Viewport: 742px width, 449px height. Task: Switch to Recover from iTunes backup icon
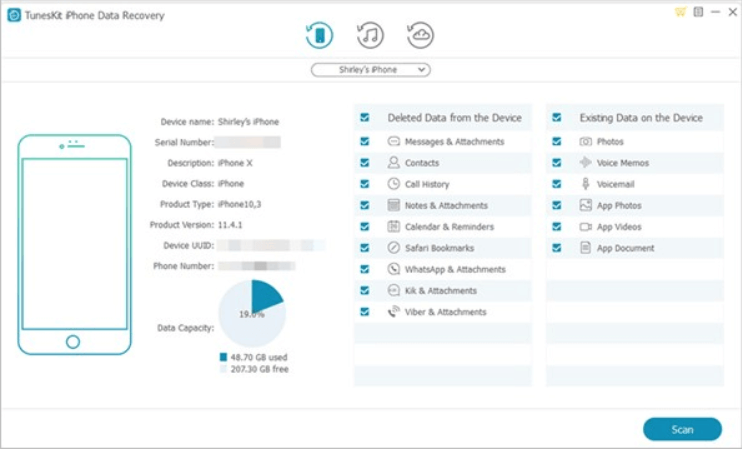coord(370,35)
